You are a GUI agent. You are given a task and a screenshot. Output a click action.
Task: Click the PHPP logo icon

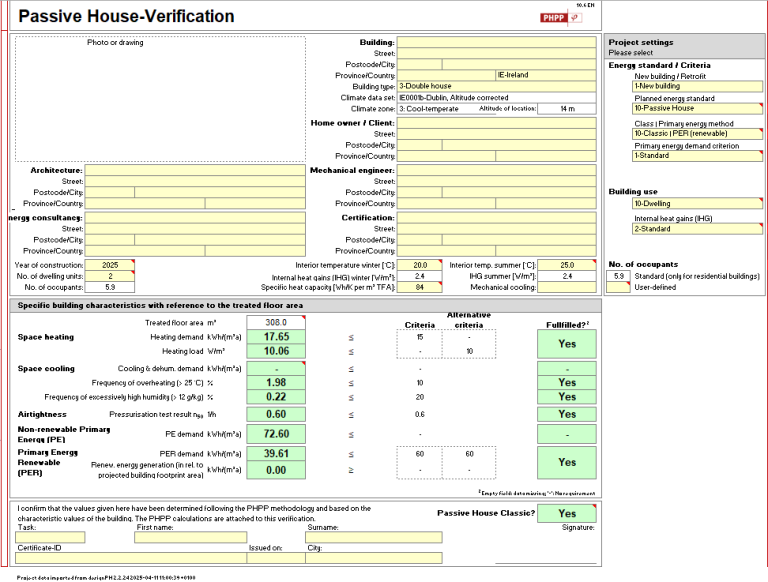pyautogui.click(x=561, y=18)
